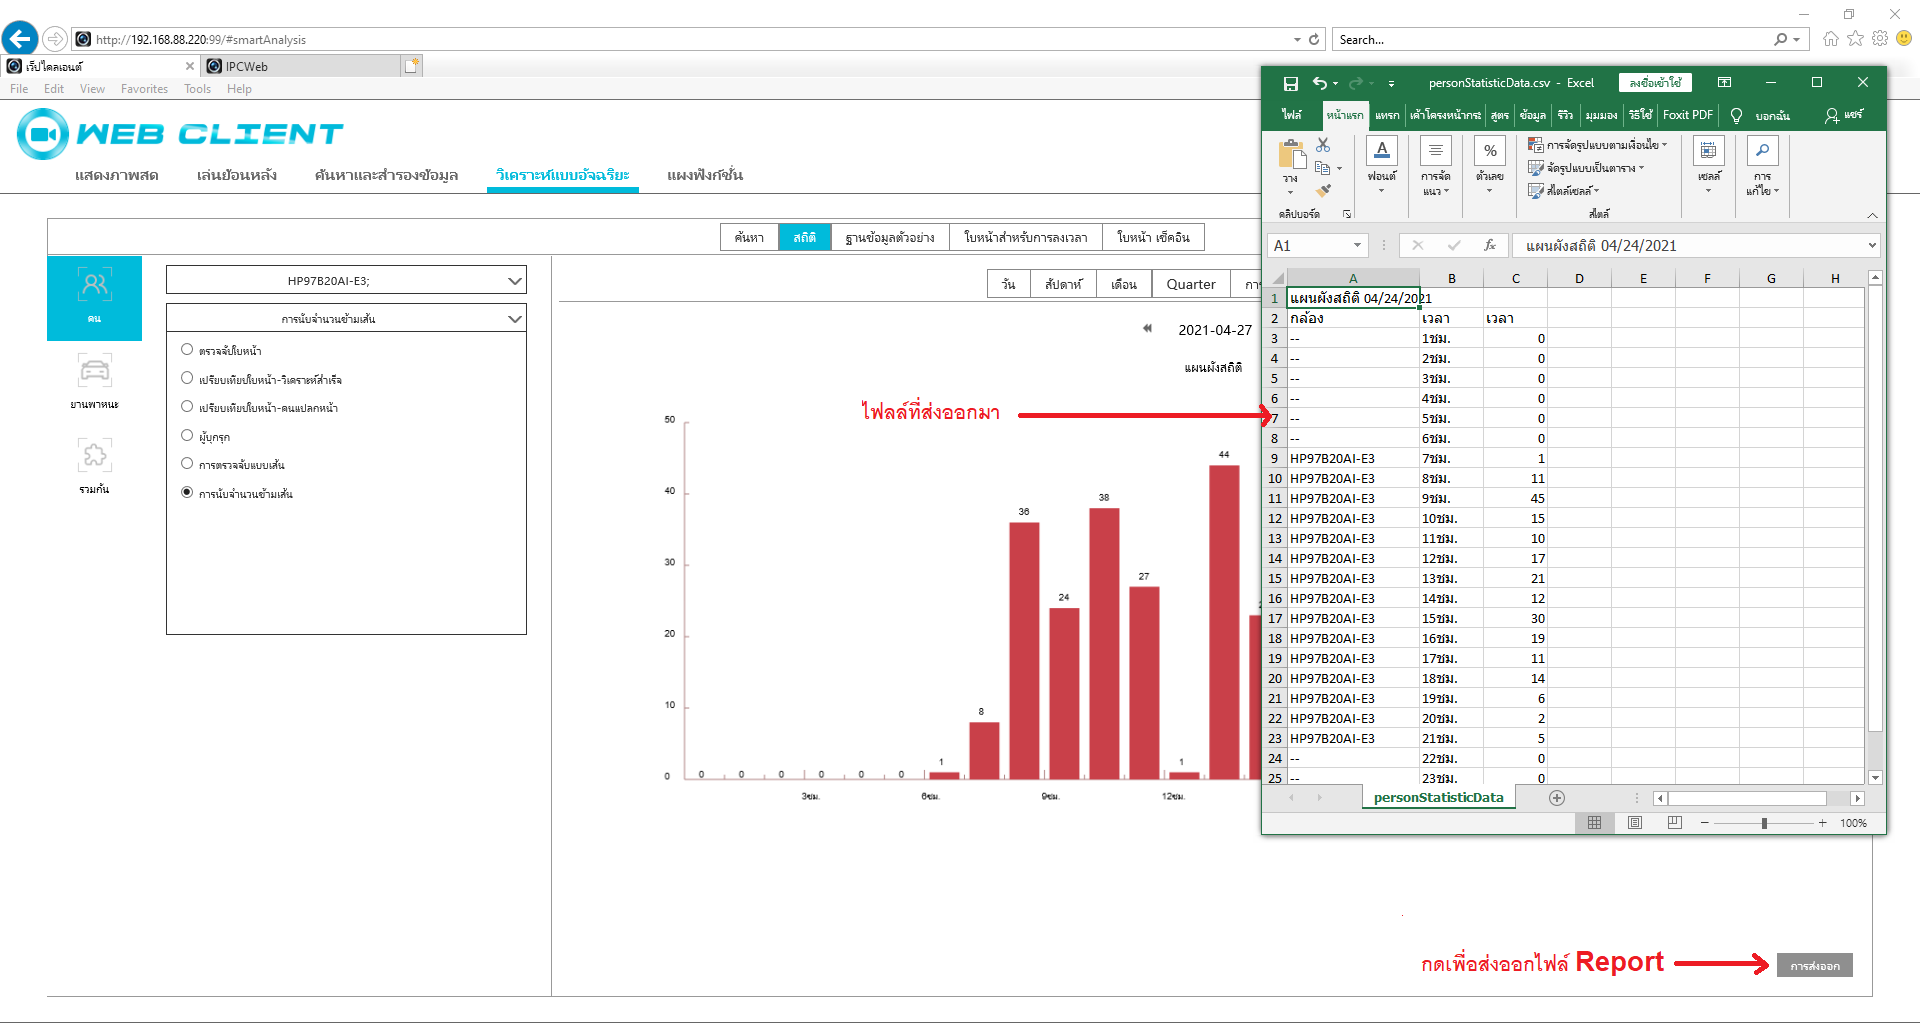The width and height of the screenshot is (1920, 1024).
Task: Add a new sheet with plus icon
Action: (1556, 798)
